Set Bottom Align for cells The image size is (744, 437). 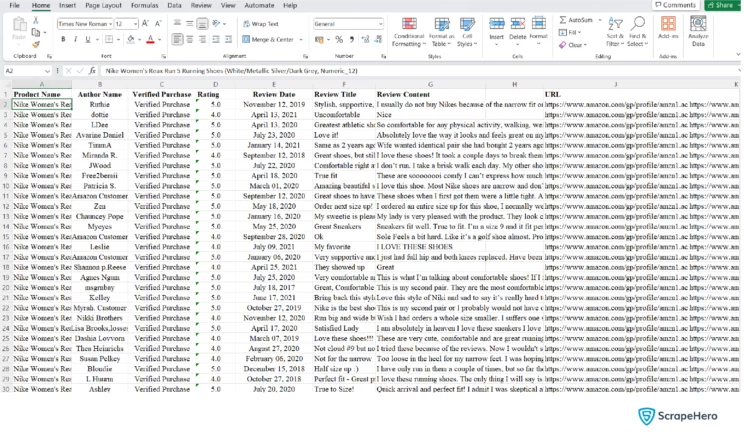(202, 23)
